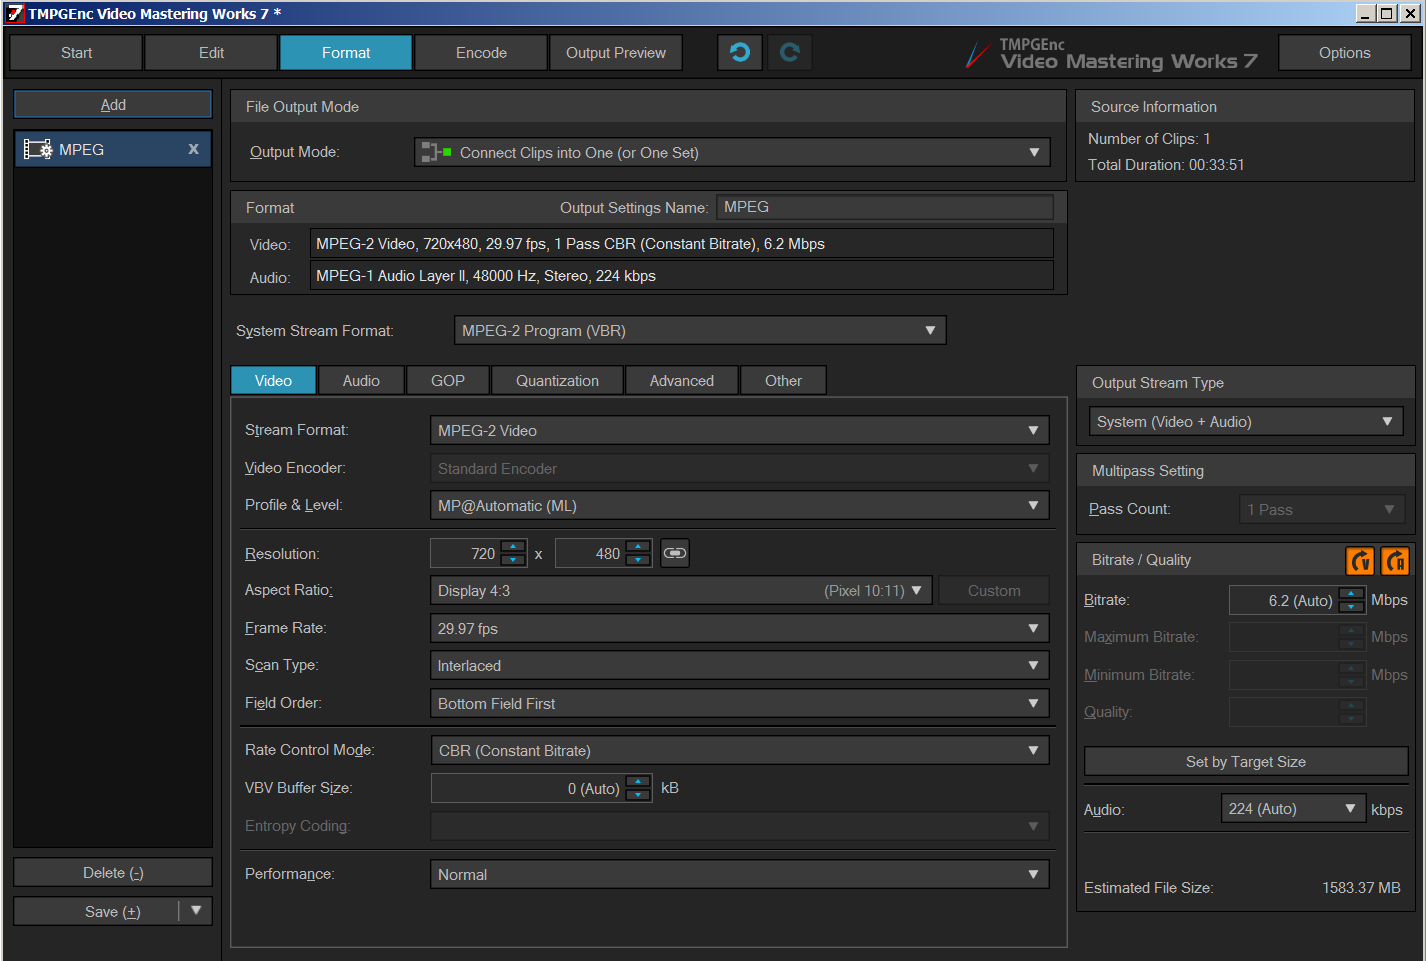Open the Output Mode dropdown

(732, 152)
